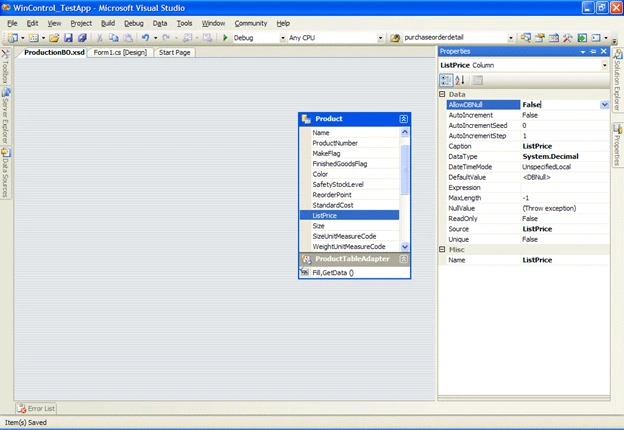
Task: Save the current file with Save icon
Action: 68,38
